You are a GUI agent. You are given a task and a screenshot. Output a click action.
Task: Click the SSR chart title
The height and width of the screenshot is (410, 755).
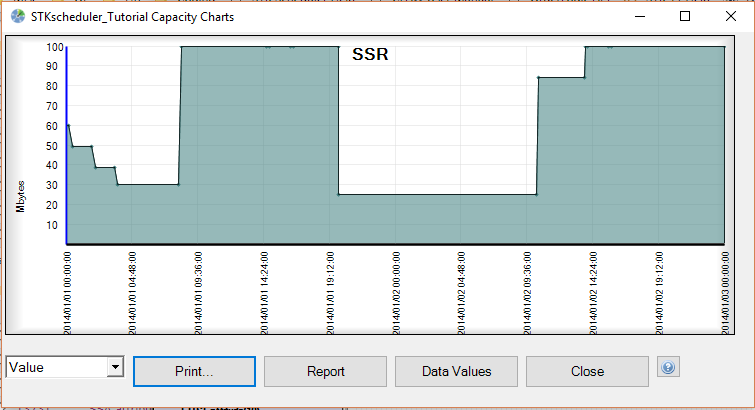(x=369, y=56)
